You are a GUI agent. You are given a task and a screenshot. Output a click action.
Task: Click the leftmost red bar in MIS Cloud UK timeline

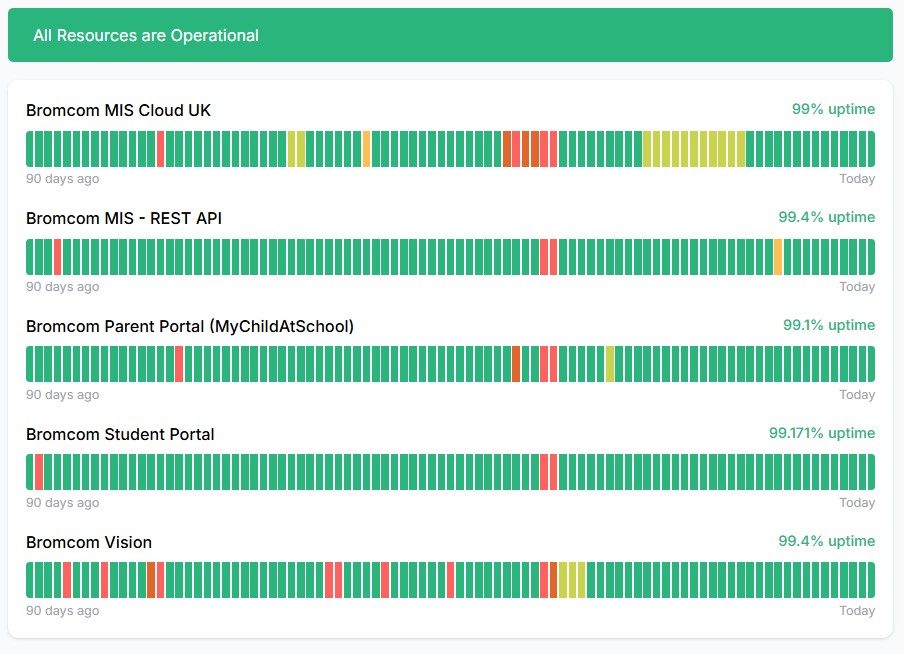tap(160, 149)
